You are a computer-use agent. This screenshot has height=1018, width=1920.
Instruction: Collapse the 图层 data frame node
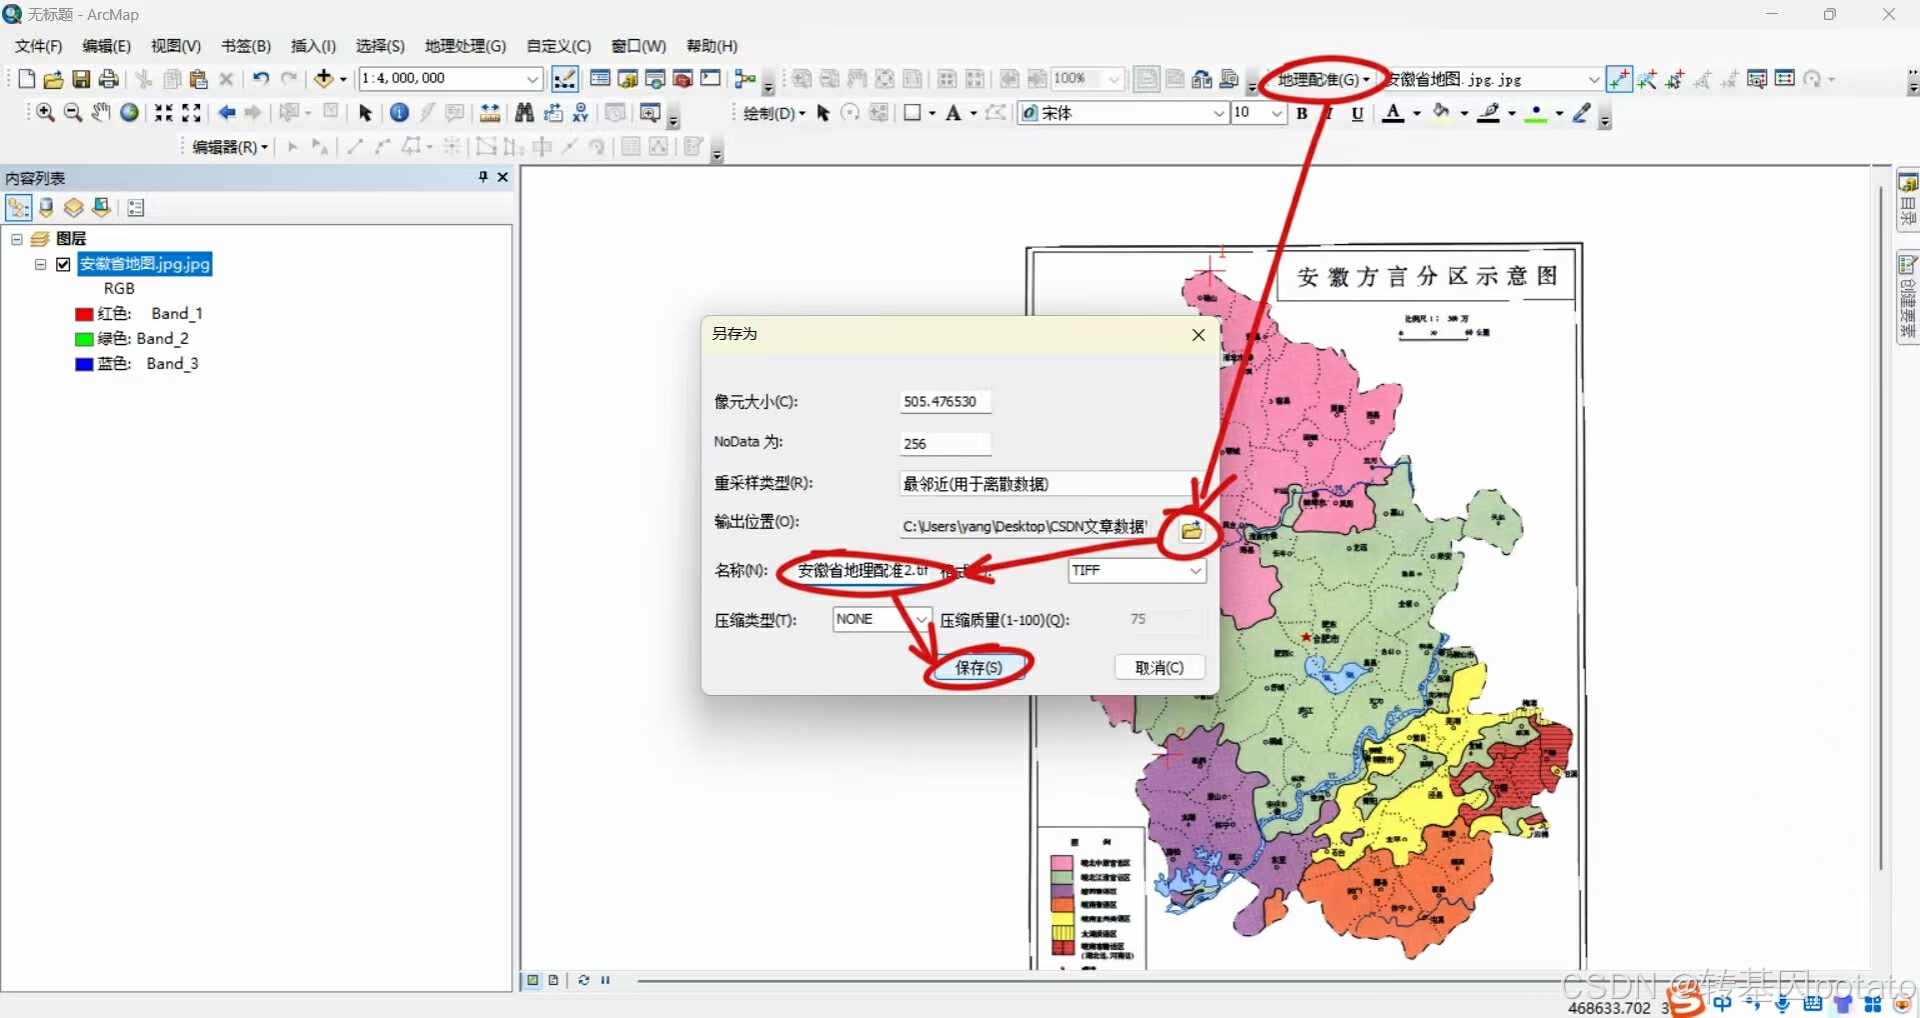[17, 239]
